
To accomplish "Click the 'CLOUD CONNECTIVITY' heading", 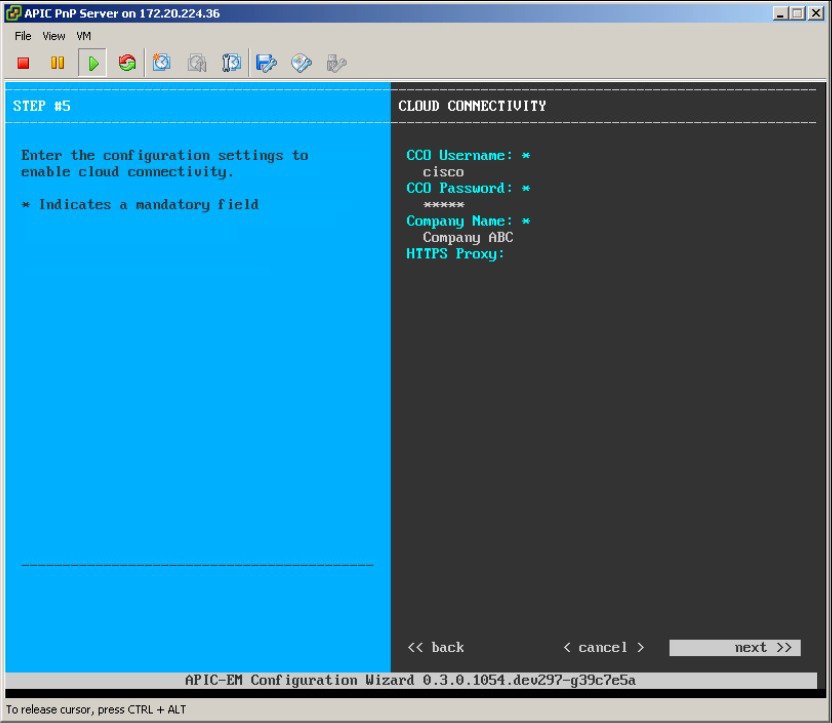I will point(472,106).
